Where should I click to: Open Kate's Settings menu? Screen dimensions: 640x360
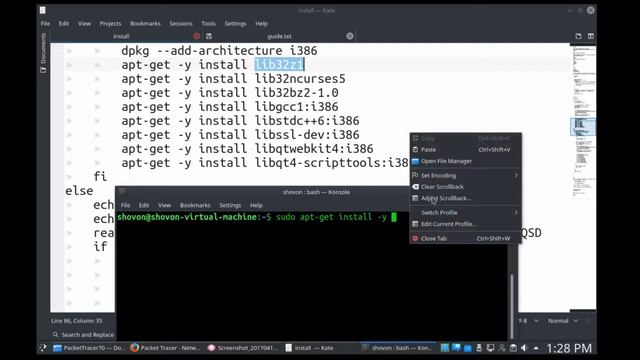pyautogui.click(x=236, y=24)
